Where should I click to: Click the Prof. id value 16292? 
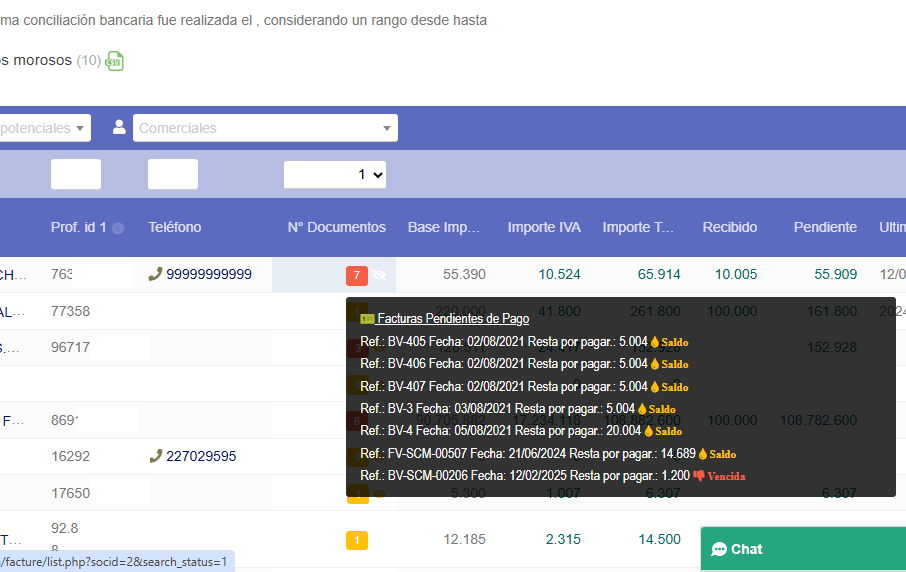pyautogui.click(x=70, y=456)
